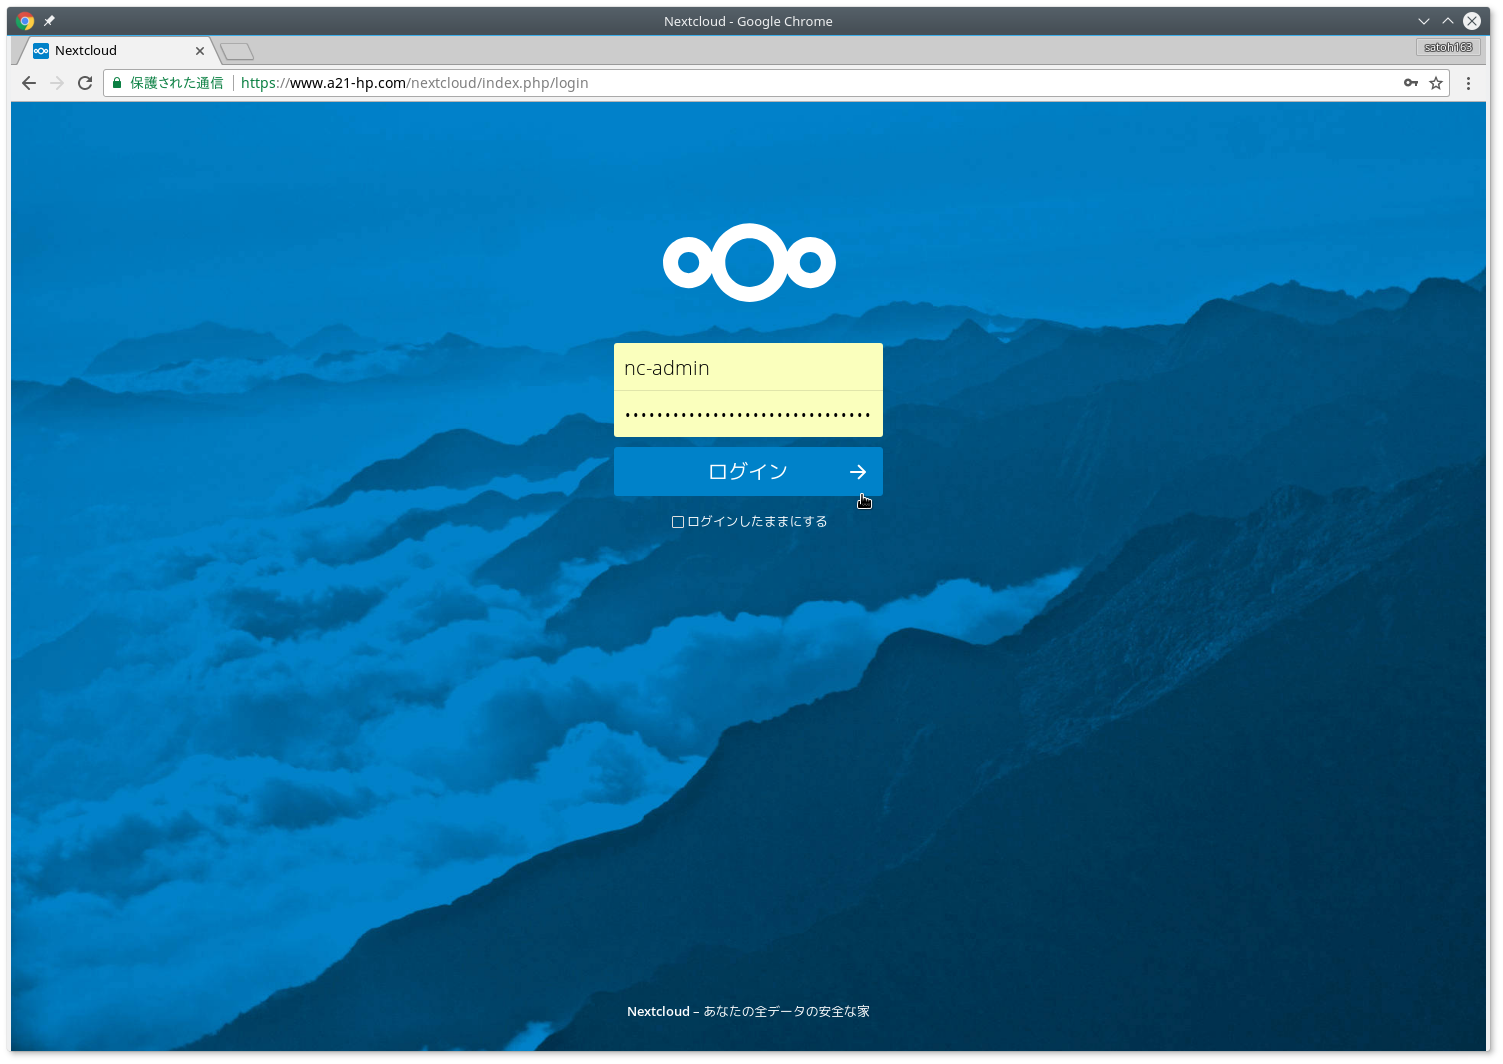Open the satoh163 profile button
This screenshot has width=1503, height=1064.
pyautogui.click(x=1448, y=47)
